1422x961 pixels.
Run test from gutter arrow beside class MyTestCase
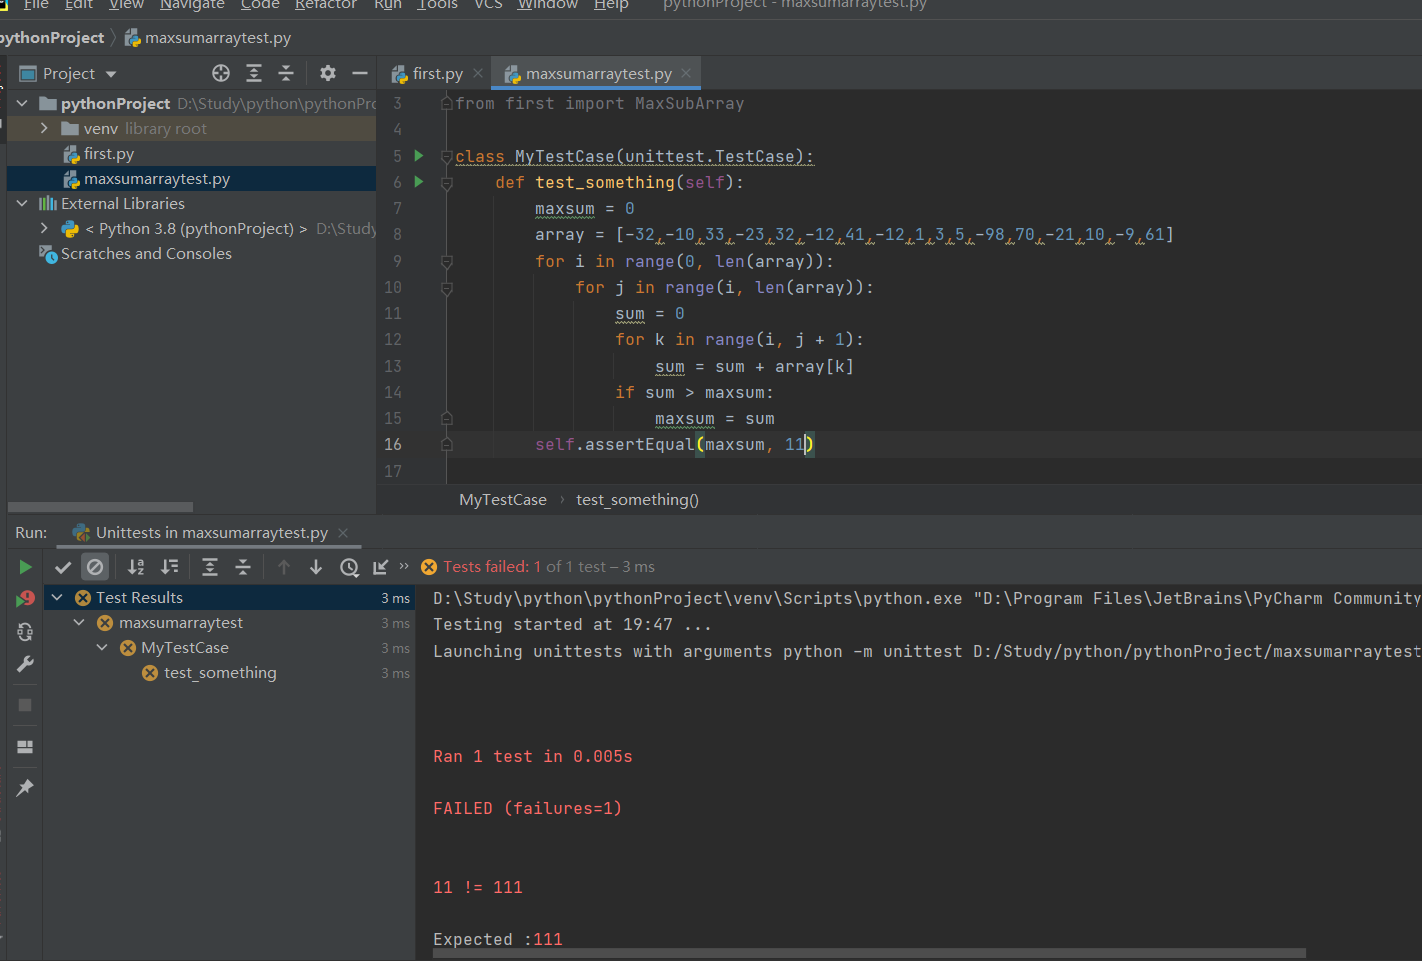click(x=419, y=156)
